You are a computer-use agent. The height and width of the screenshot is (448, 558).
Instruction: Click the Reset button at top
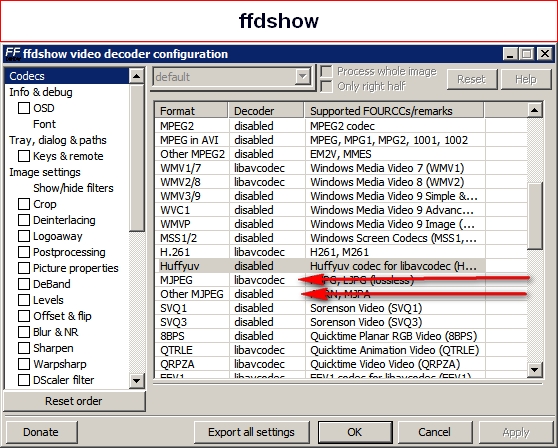click(x=472, y=79)
